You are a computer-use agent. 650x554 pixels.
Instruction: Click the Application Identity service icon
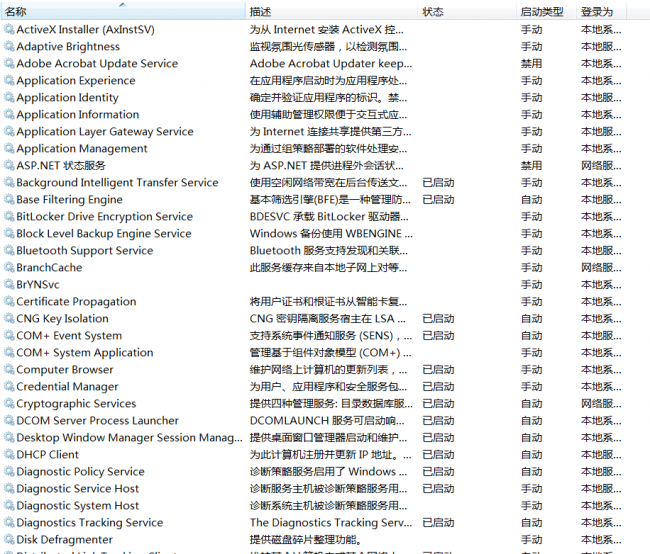[x=9, y=97]
